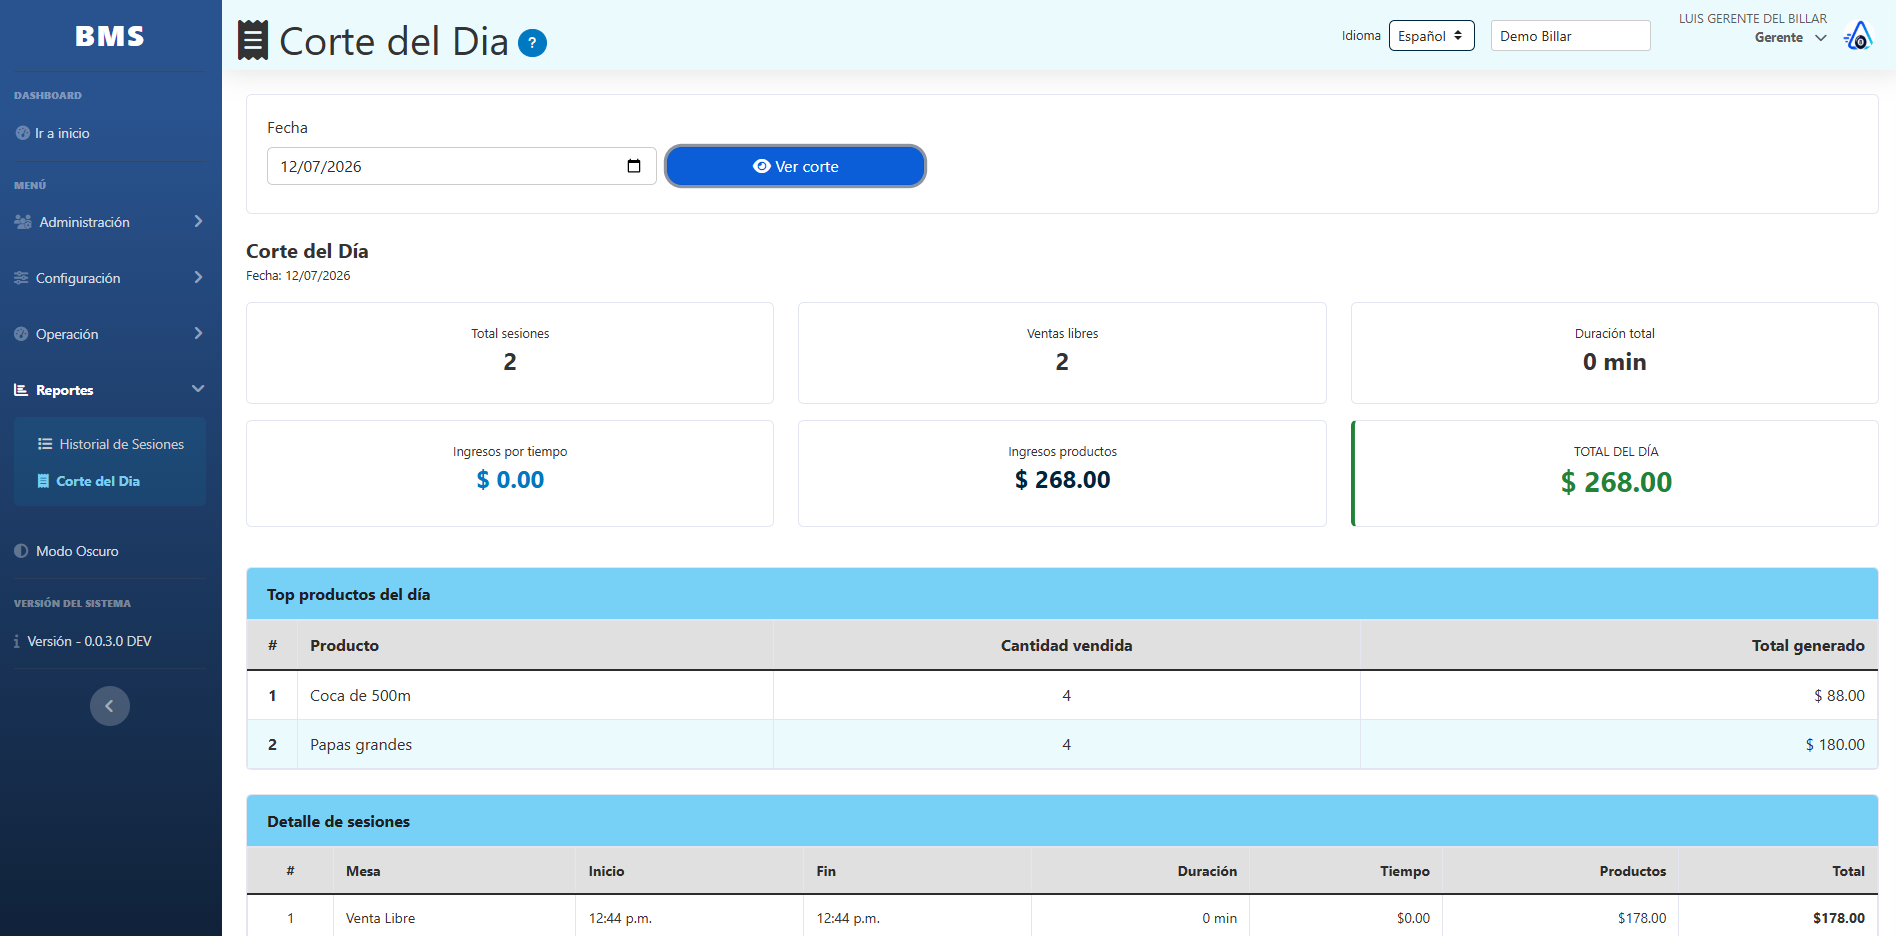Viewport: 1896px width, 936px height.
Task: Expand the Configuración menu chevron
Action: click(198, 277)
